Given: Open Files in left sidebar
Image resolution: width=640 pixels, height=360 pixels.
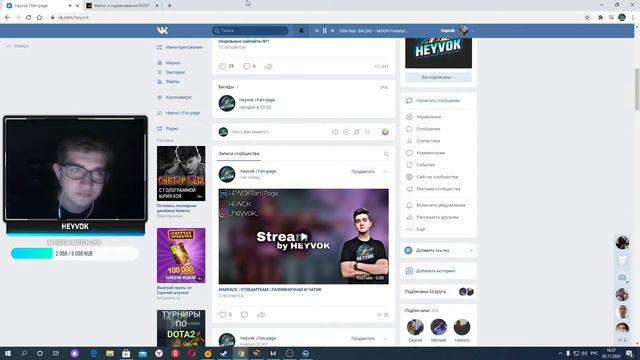Looking at the screenshot, I should 173,82.
